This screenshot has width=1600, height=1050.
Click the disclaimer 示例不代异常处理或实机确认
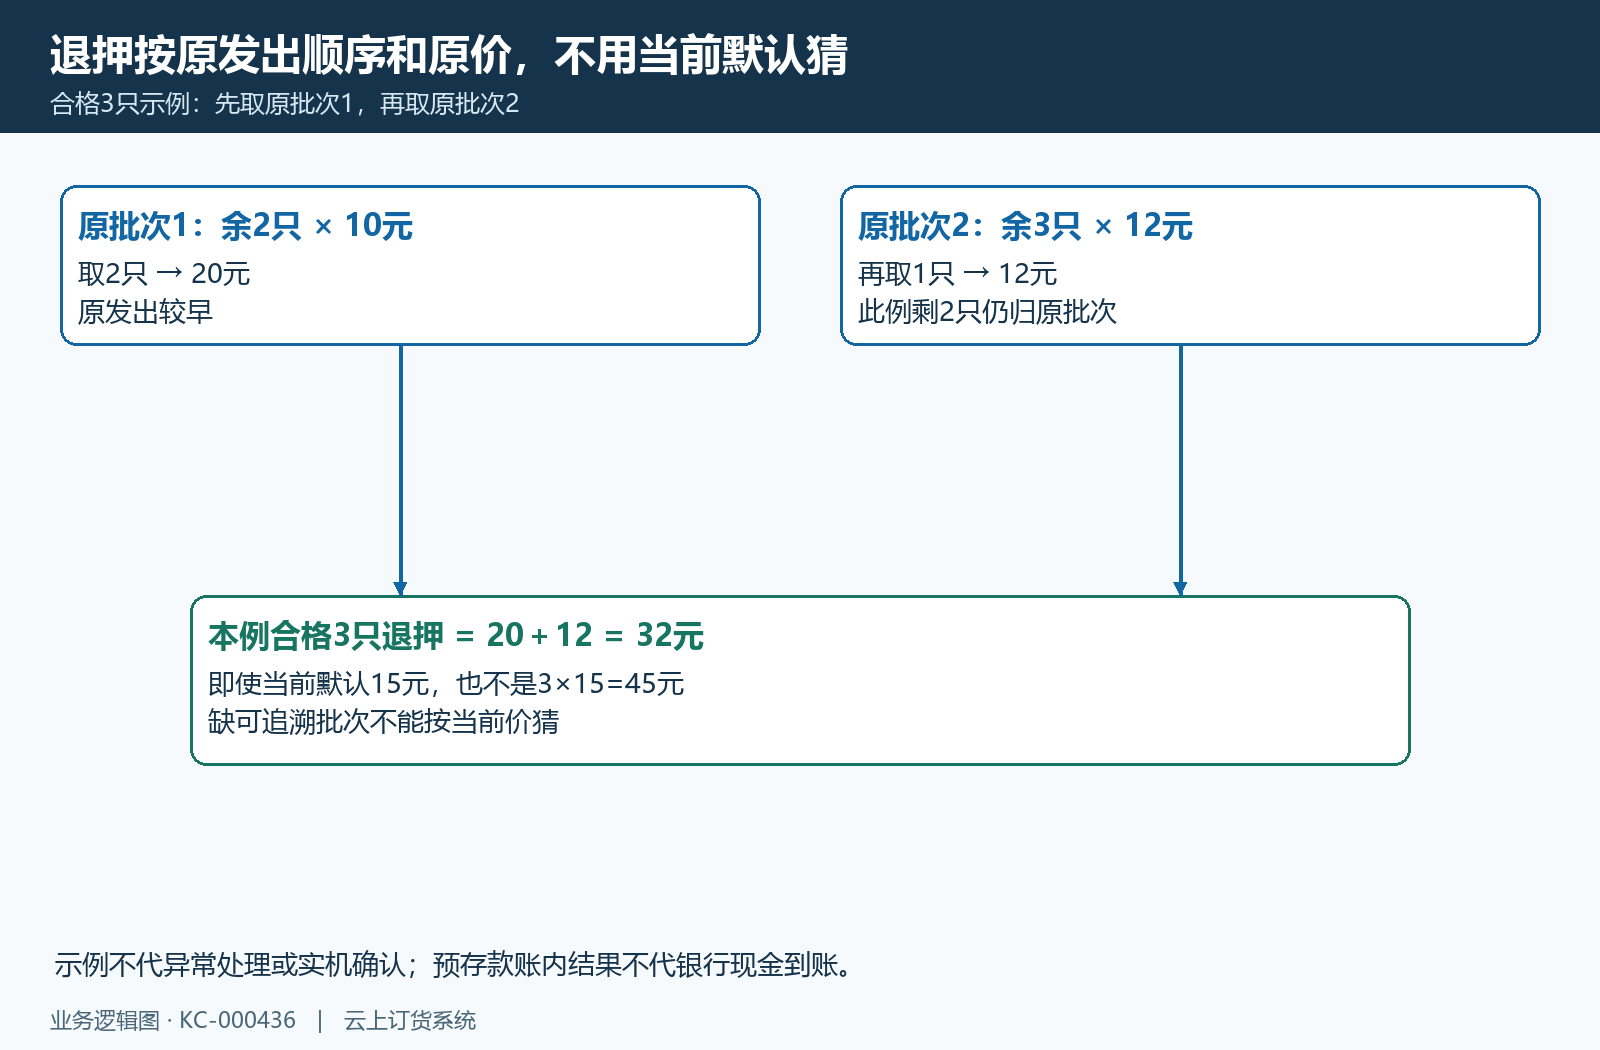pyautogui.click(x=231, y=965)
